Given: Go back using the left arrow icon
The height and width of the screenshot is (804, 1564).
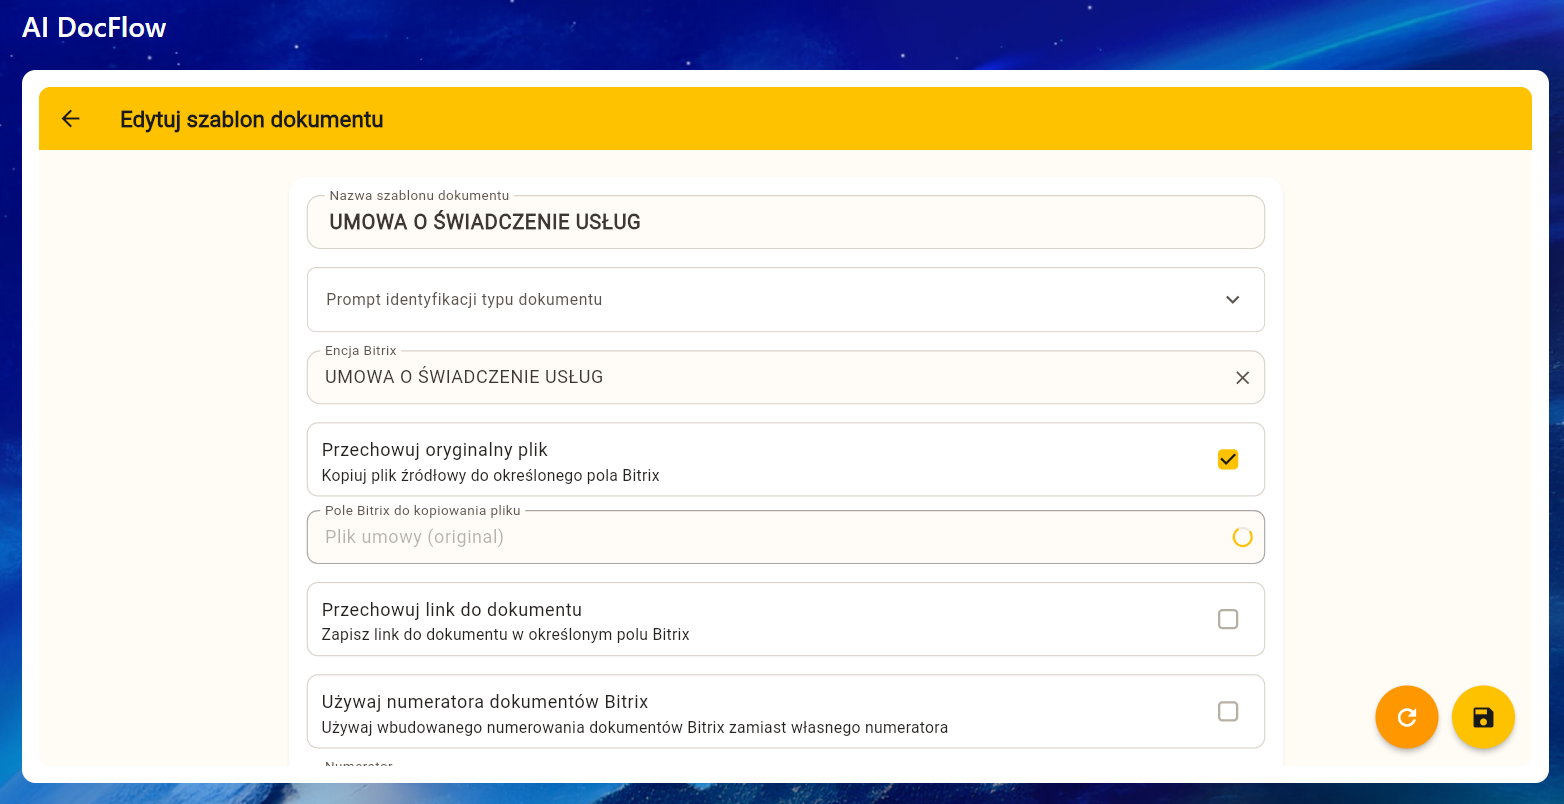Looking at the screenshot, I should pyautogui.click(x=70, y=119).
